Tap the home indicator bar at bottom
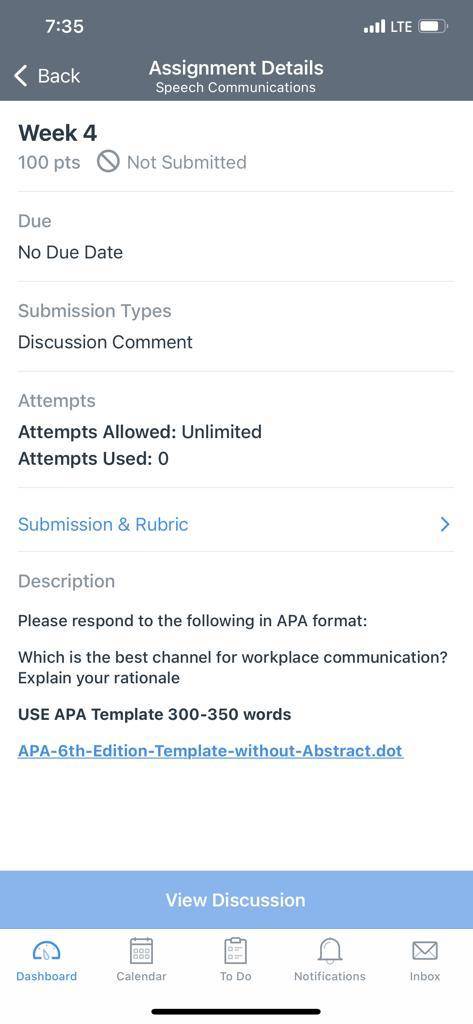 coord(236,1012)
